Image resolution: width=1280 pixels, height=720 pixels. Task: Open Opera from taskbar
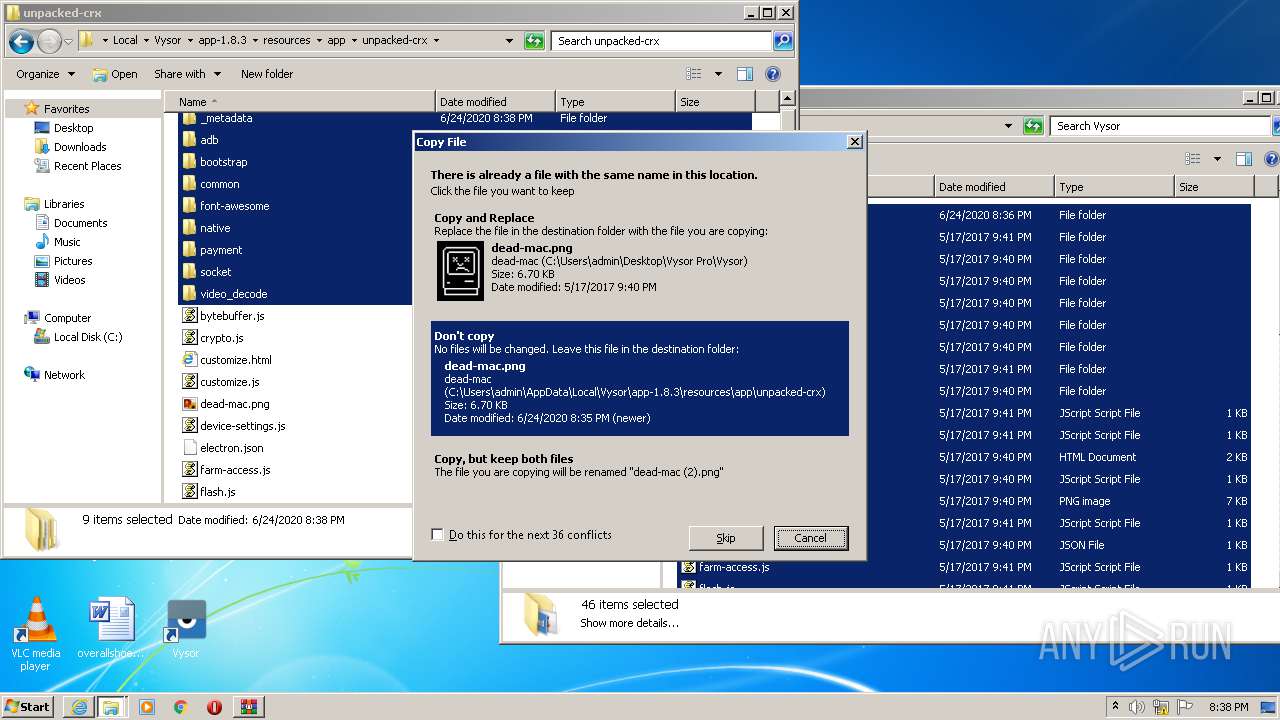[214, 707]
